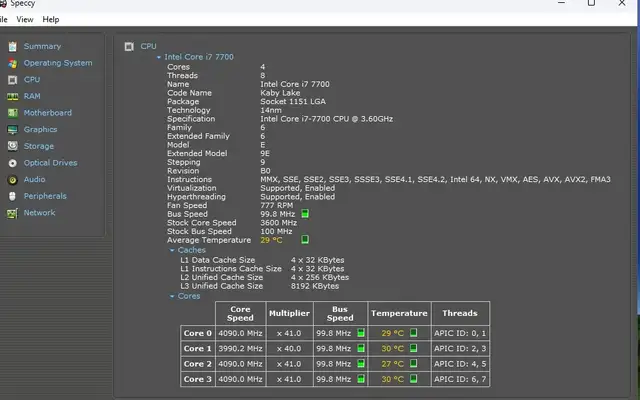The image size is (640, 400).
Task: Click the x 40.0 multiplier cell
Action: [x=289, y=349]
